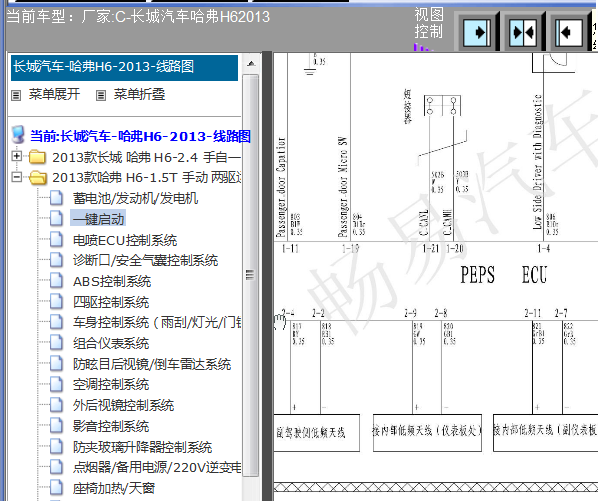This screenshot has height=501, width=598.
Task: Click page icon beside 防夹玻璃升降器控制系统
Action: (56, 446)
